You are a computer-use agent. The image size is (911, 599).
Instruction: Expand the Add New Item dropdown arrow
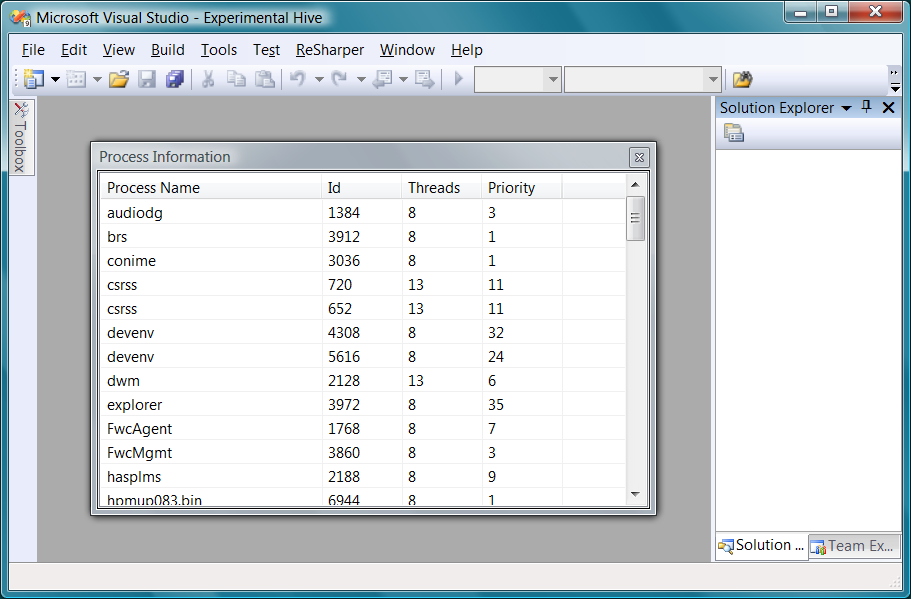(97, 79)
